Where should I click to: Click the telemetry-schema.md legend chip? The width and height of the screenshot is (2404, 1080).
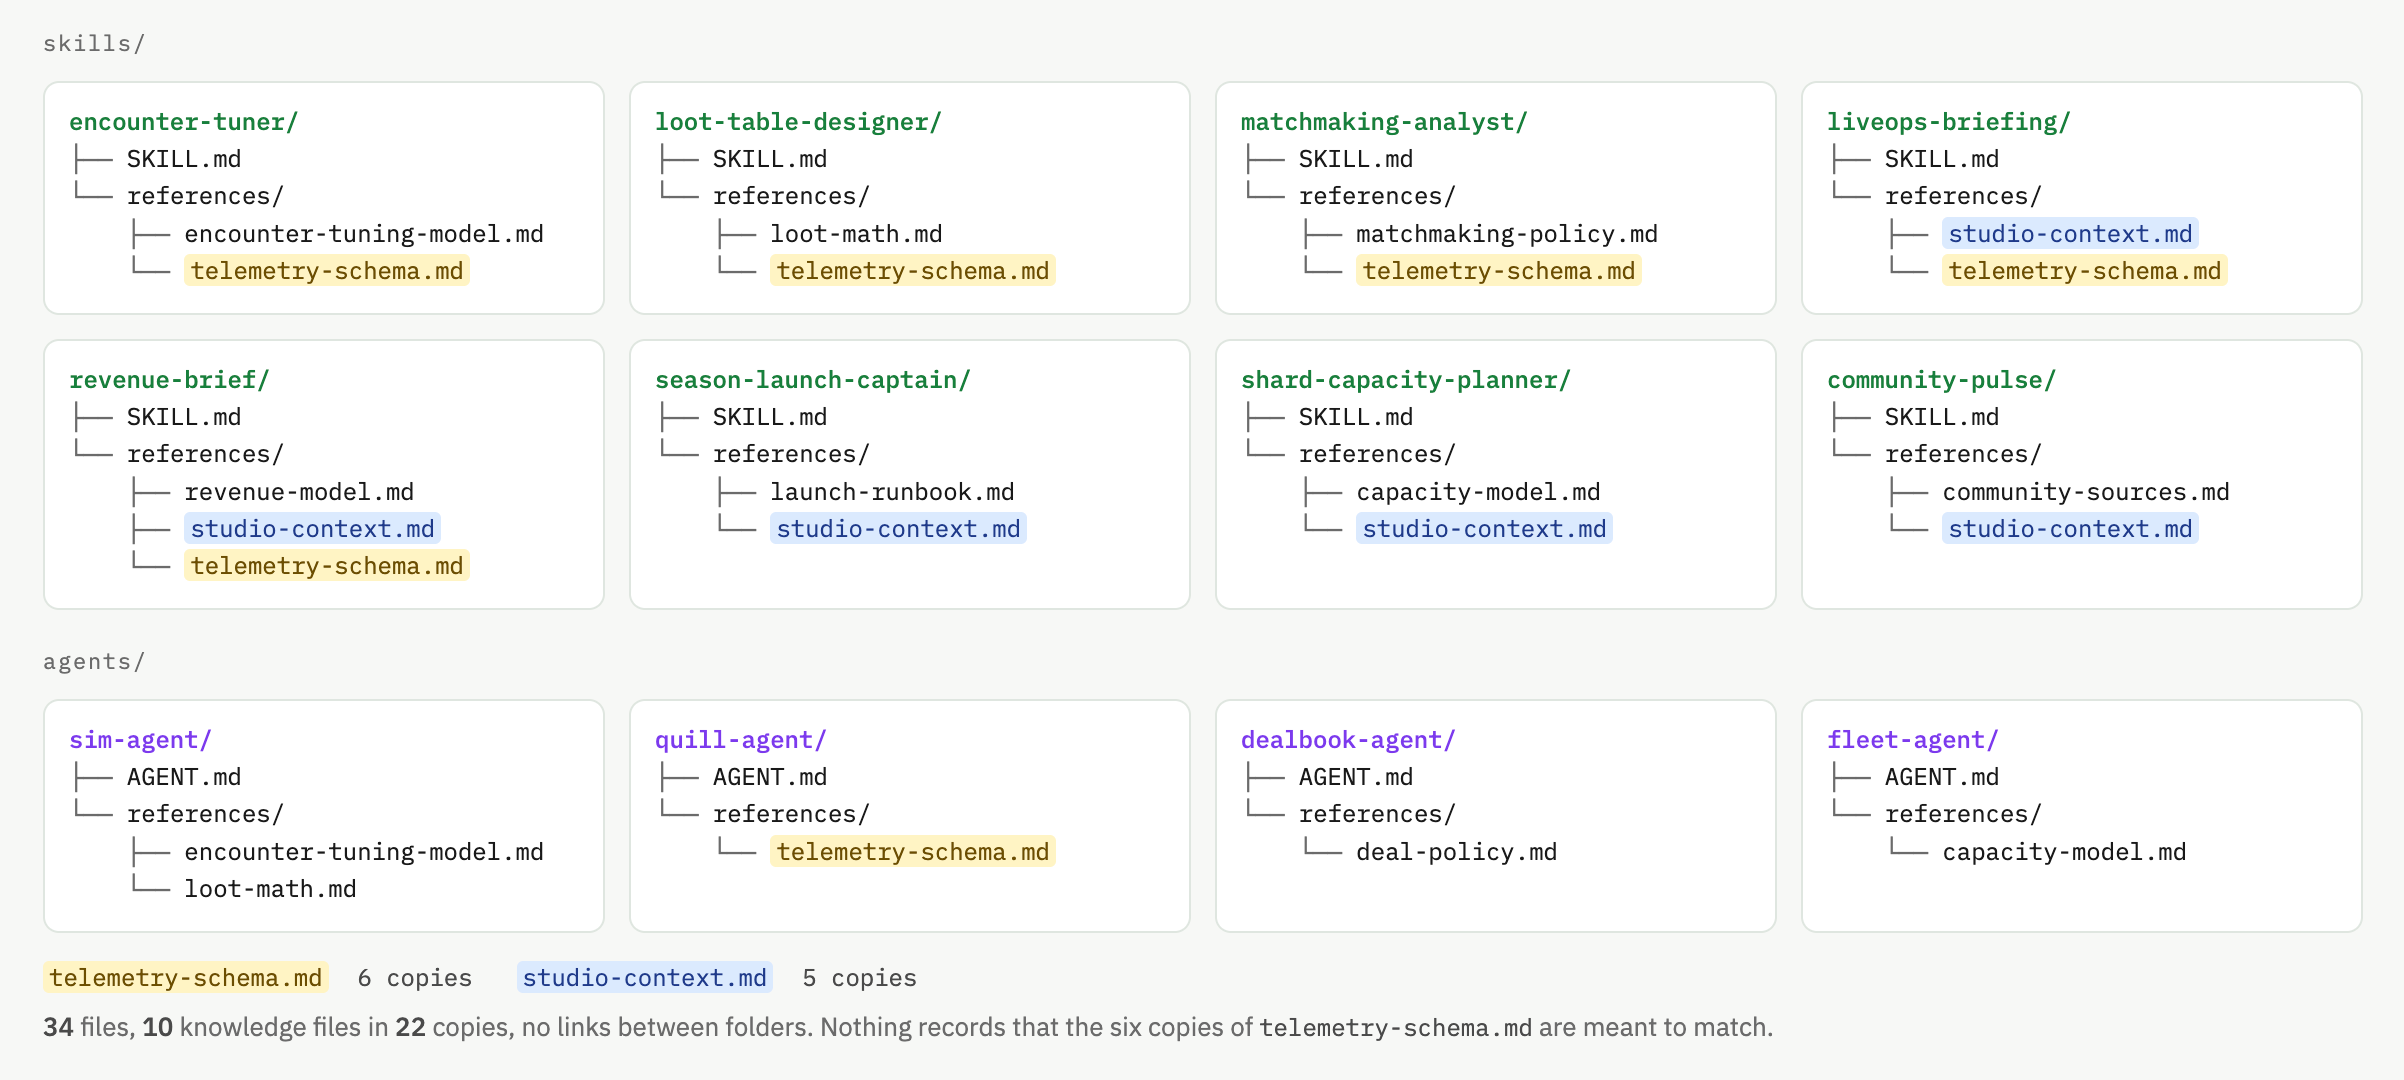pos(186,978)
